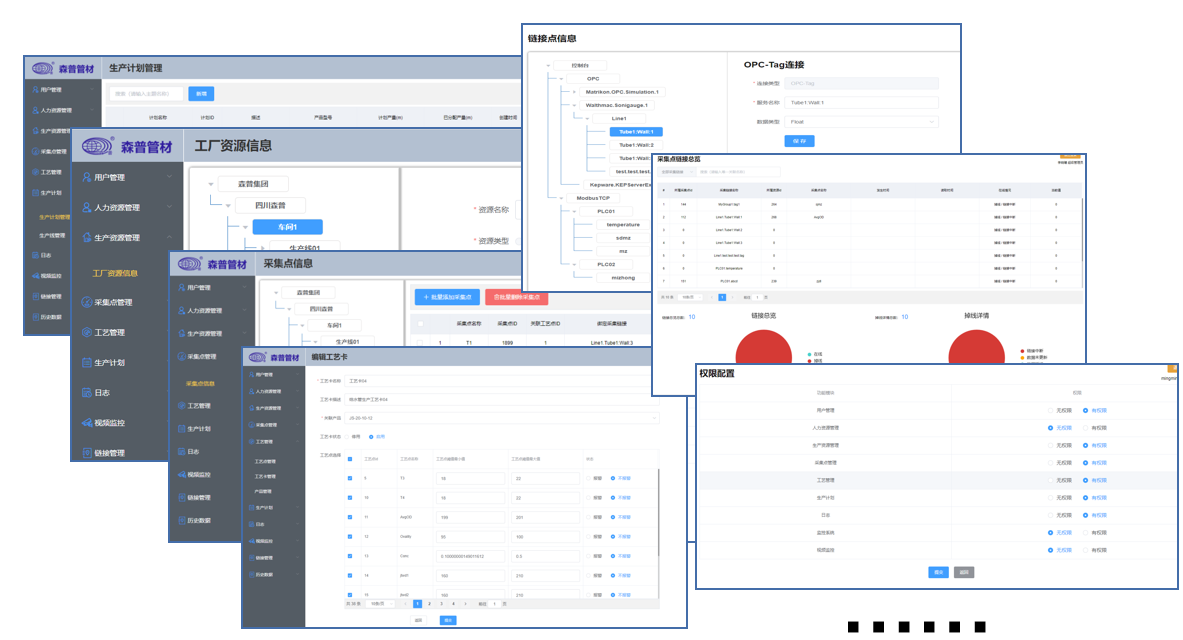Click 生产计划 calendar icon in 工厂资源信息 sidebar
This screenshot has height=640, width=1183.
(x=87, y=362)
